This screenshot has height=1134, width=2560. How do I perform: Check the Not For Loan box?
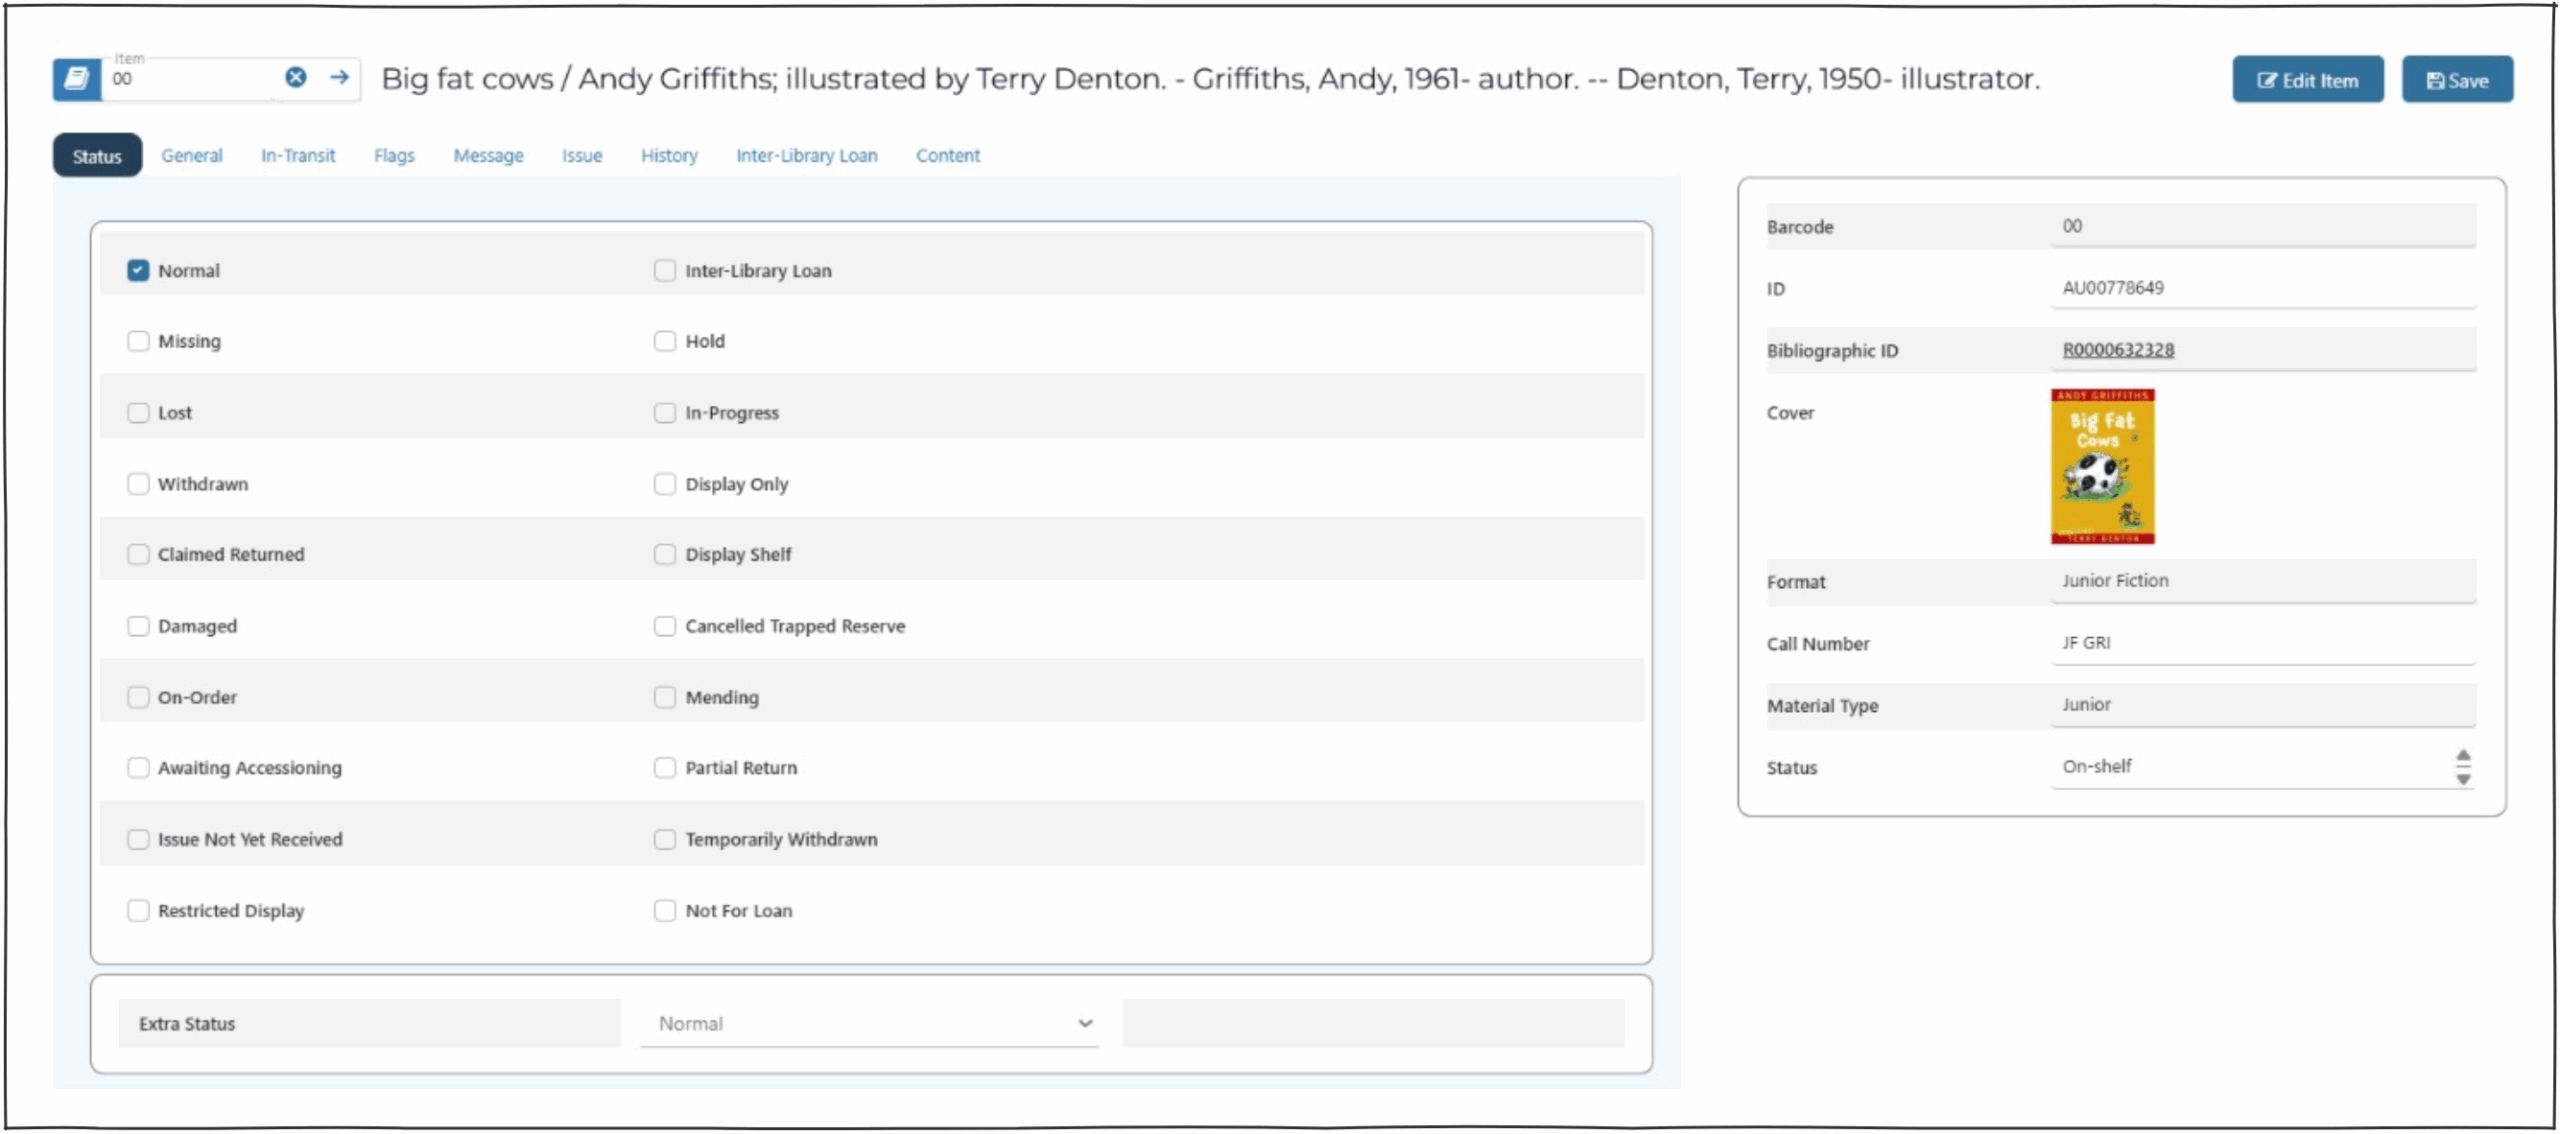coord(665,911)
